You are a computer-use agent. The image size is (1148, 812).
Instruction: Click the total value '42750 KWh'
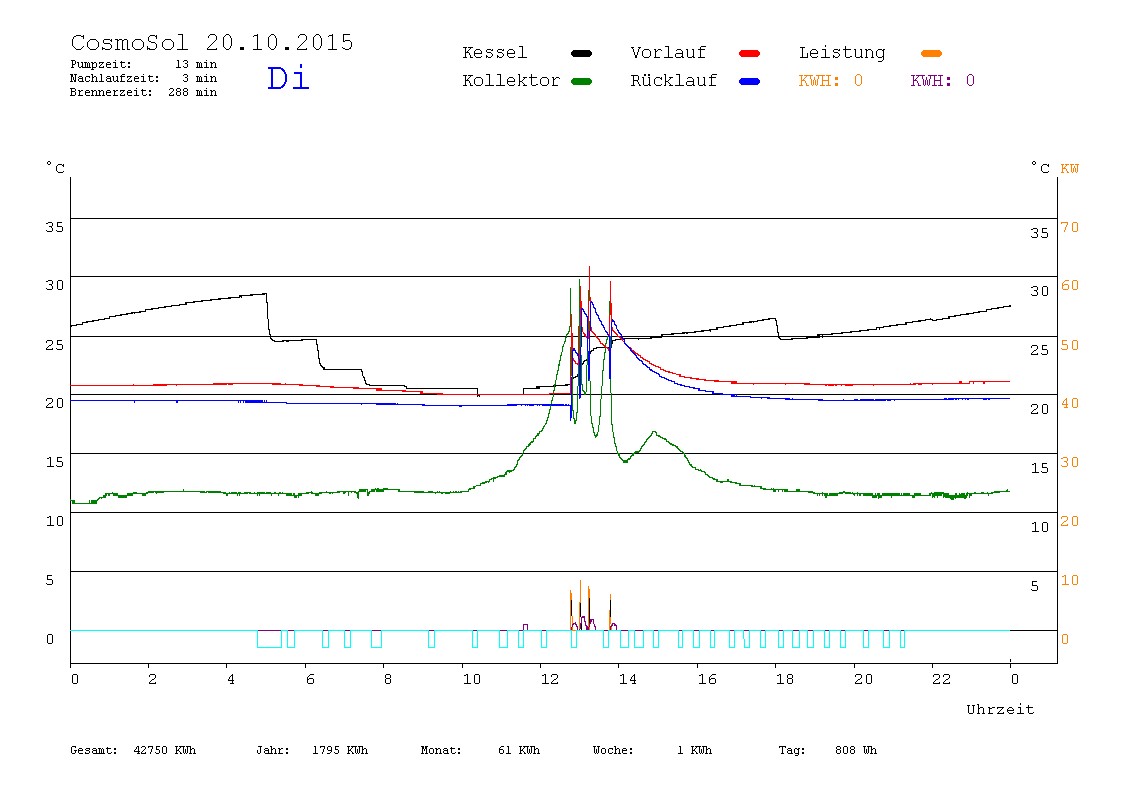pyautogui.click(x=165, y=750)
